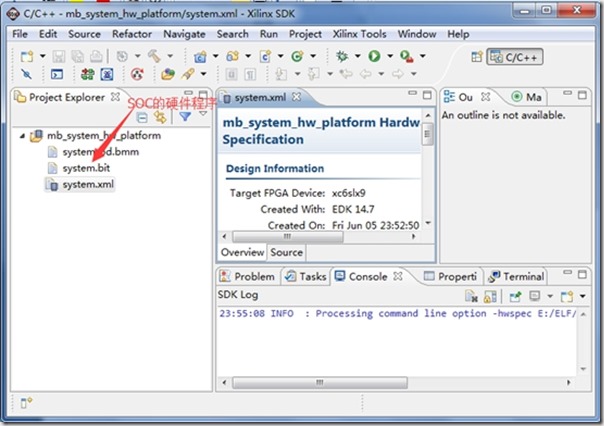Switch to the C/C++ perspective button
The width and height of the screenshot is (604, 426).
coord(515,56)
